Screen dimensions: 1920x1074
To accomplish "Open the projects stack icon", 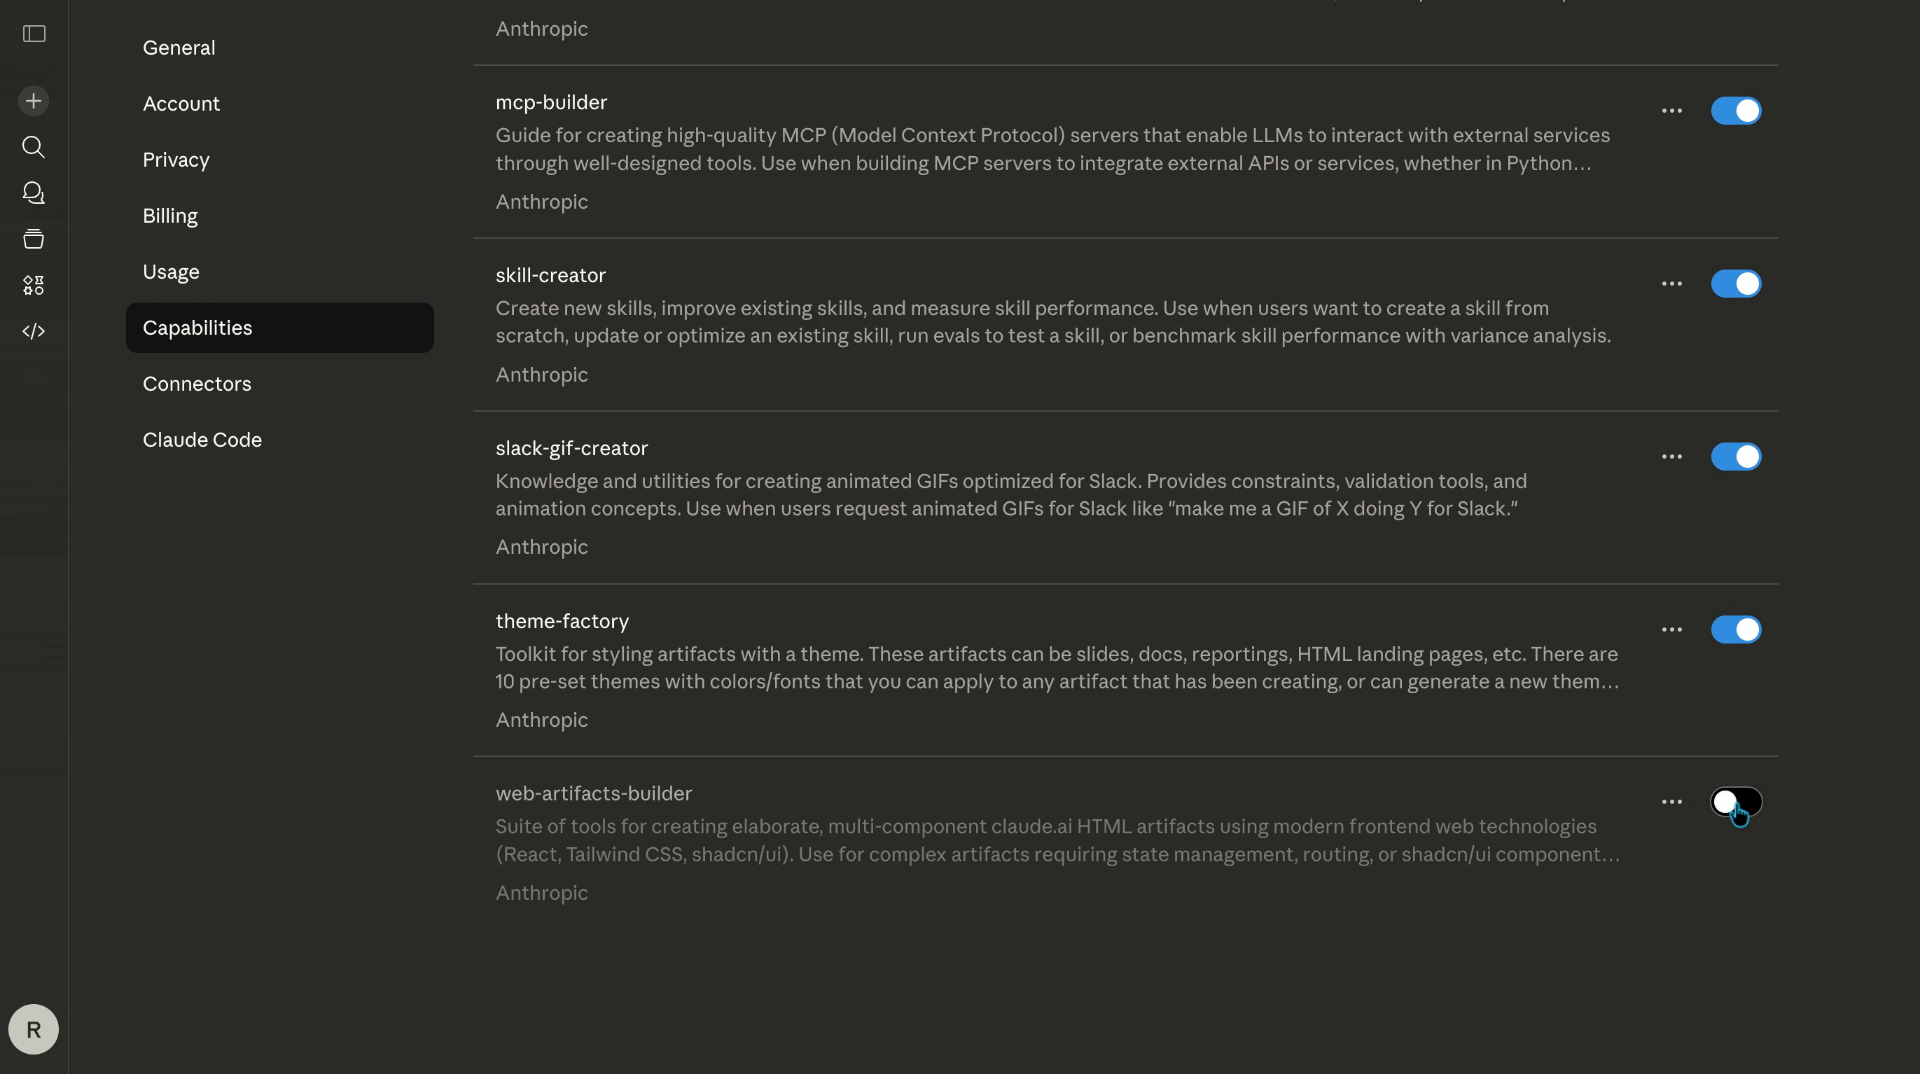I will 34,239.
